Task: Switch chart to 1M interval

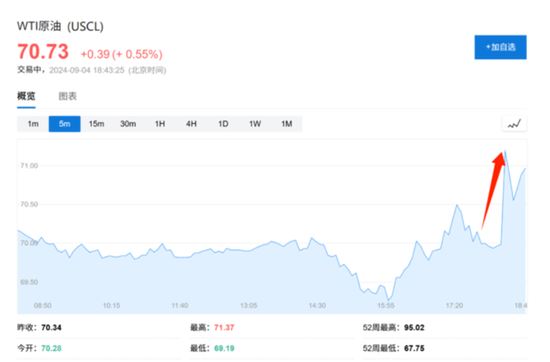Action: coord(287,124)
